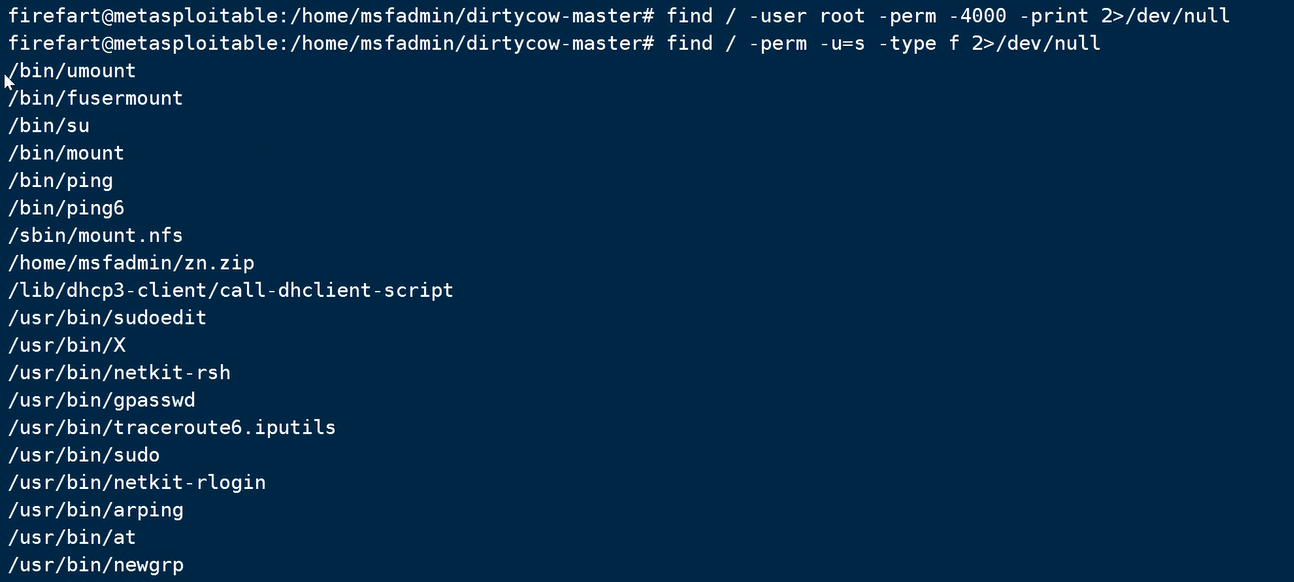Click the call-dhclient-script path line
Viewport: 1294px width, 582px height.
(x=230, y=290)
